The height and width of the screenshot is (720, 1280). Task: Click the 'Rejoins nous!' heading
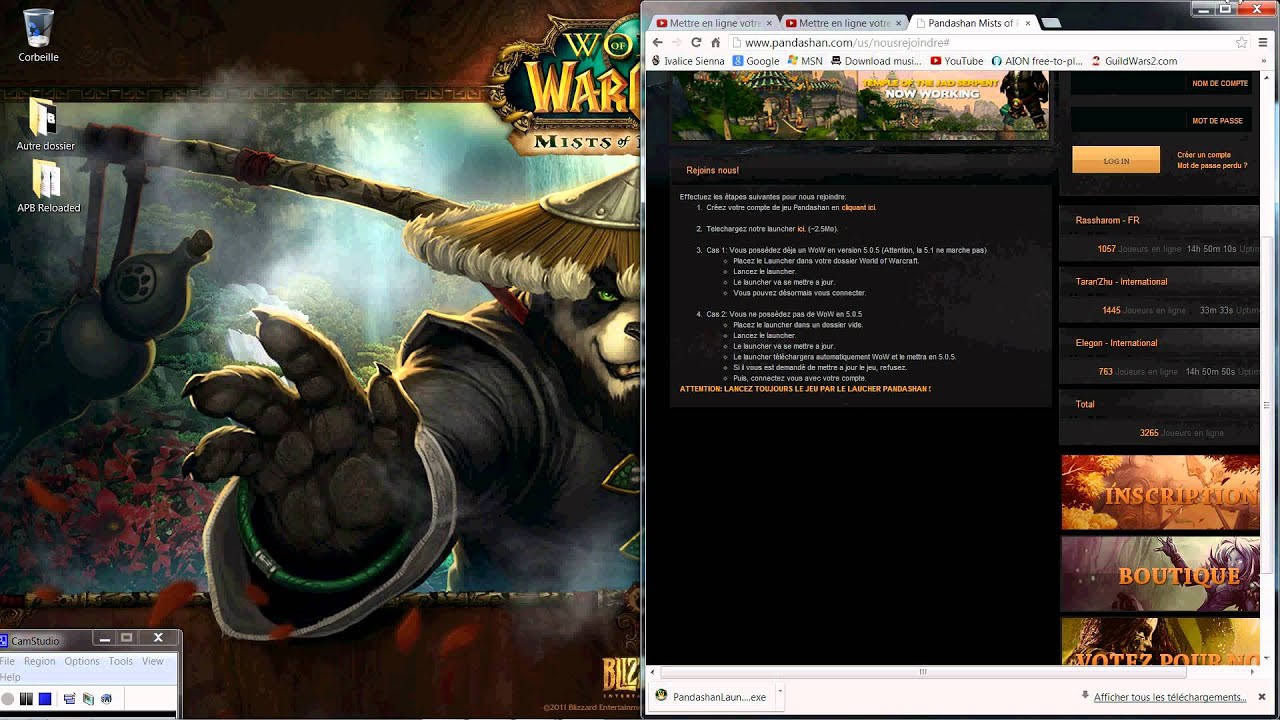pos(712,170)
